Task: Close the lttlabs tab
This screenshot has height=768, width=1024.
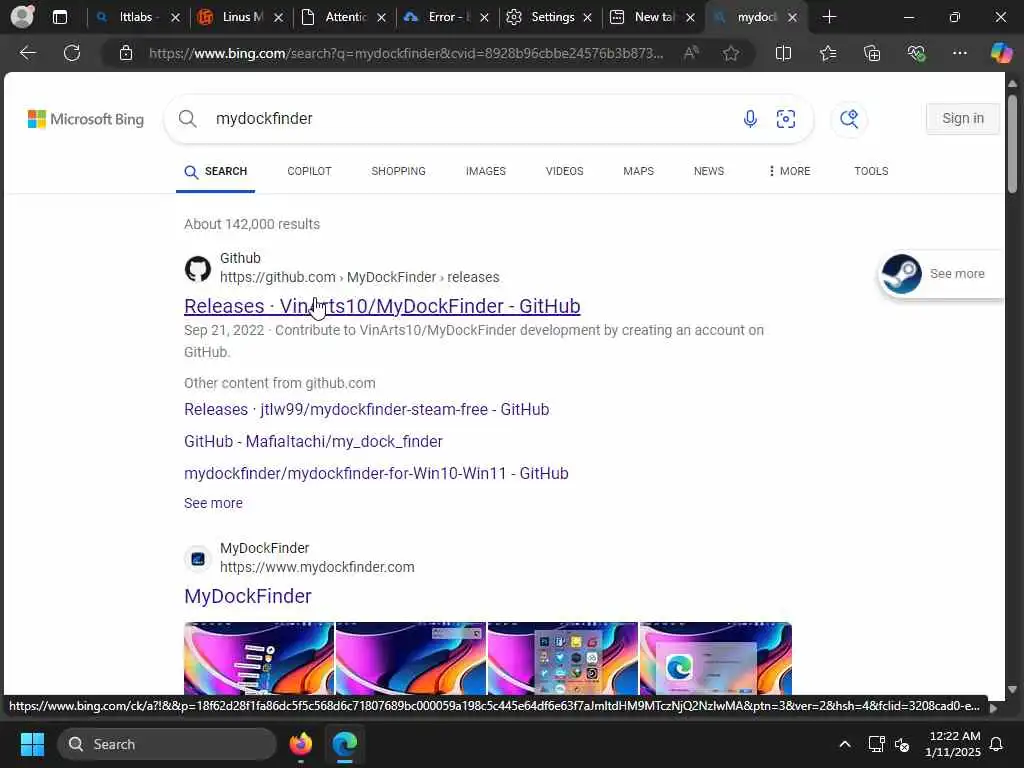Action: 175,18
